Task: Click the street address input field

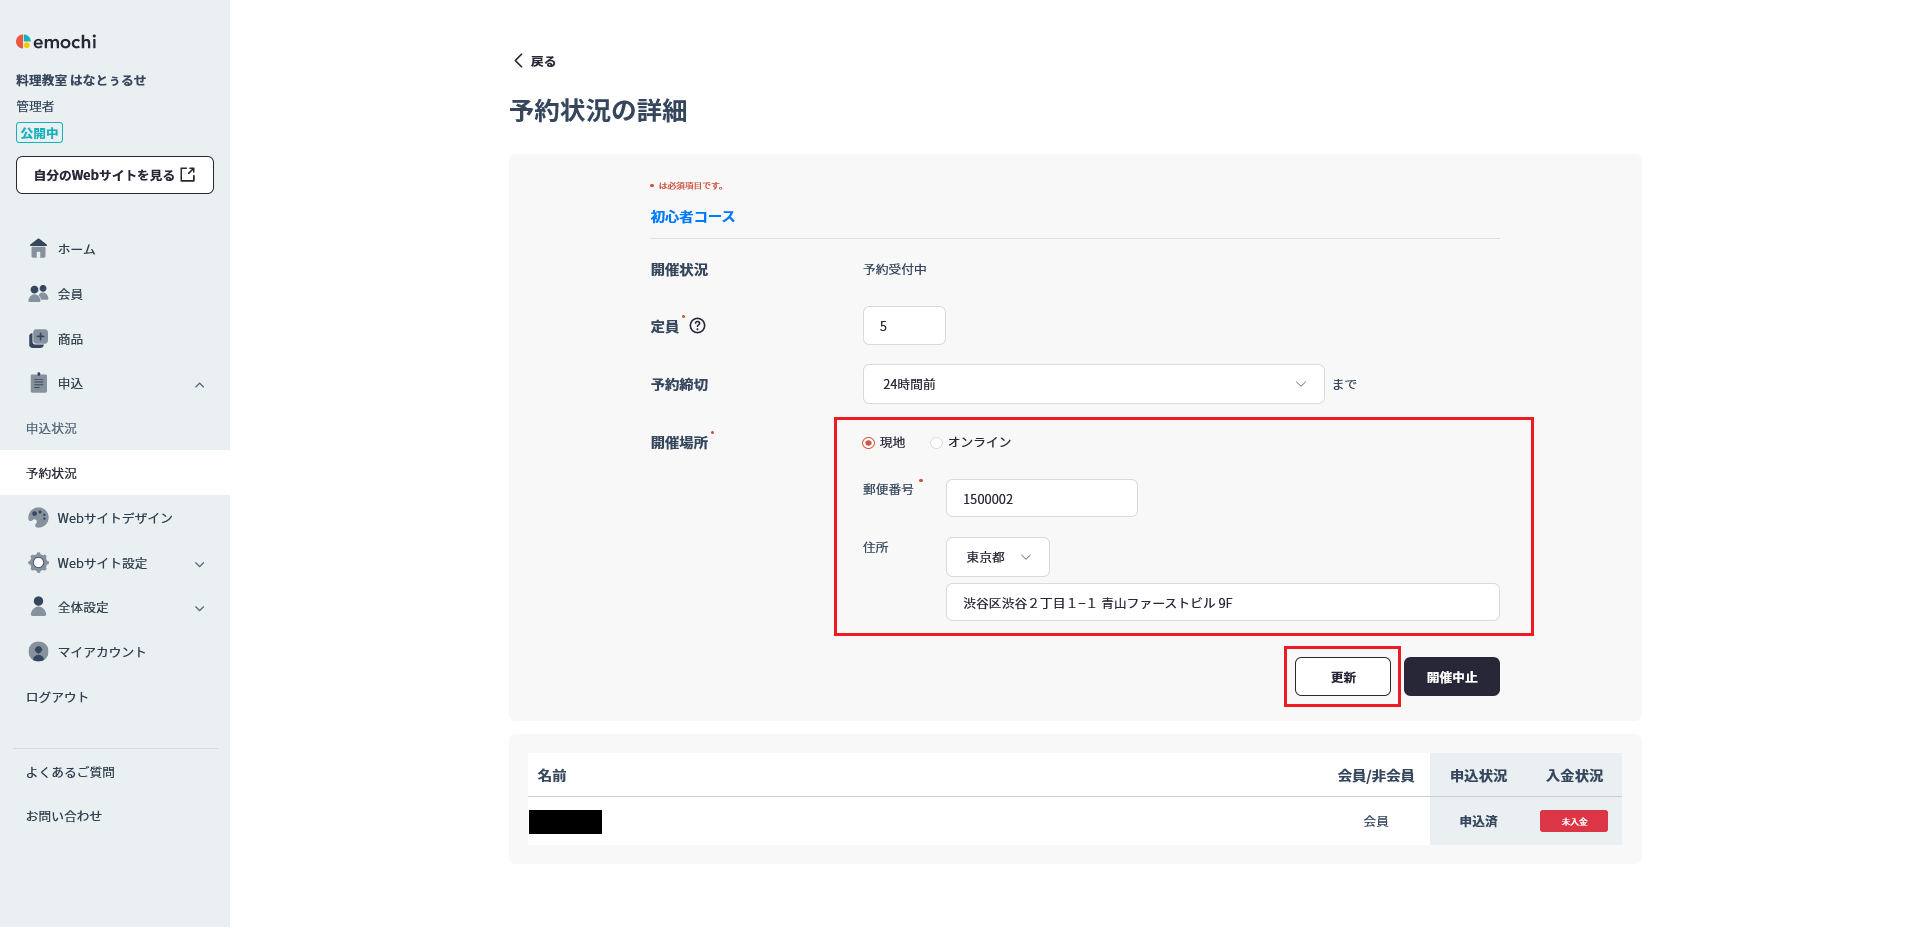Action: click(x=1222, y=602)
